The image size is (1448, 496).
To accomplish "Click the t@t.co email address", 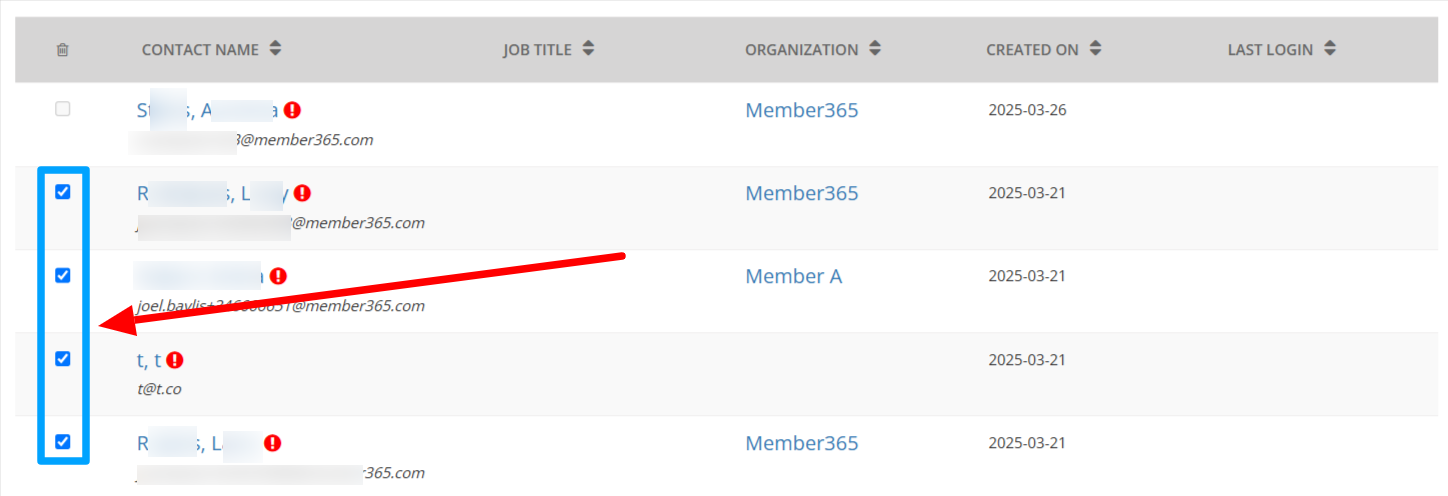I will click(x=160, y=389).
